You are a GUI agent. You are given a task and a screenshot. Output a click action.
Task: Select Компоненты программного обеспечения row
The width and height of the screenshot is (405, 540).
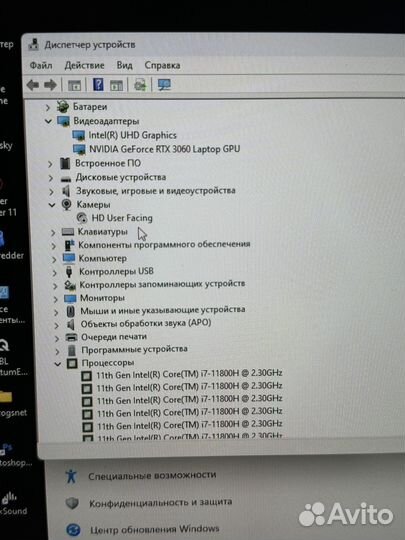click(x=164, y=245)
